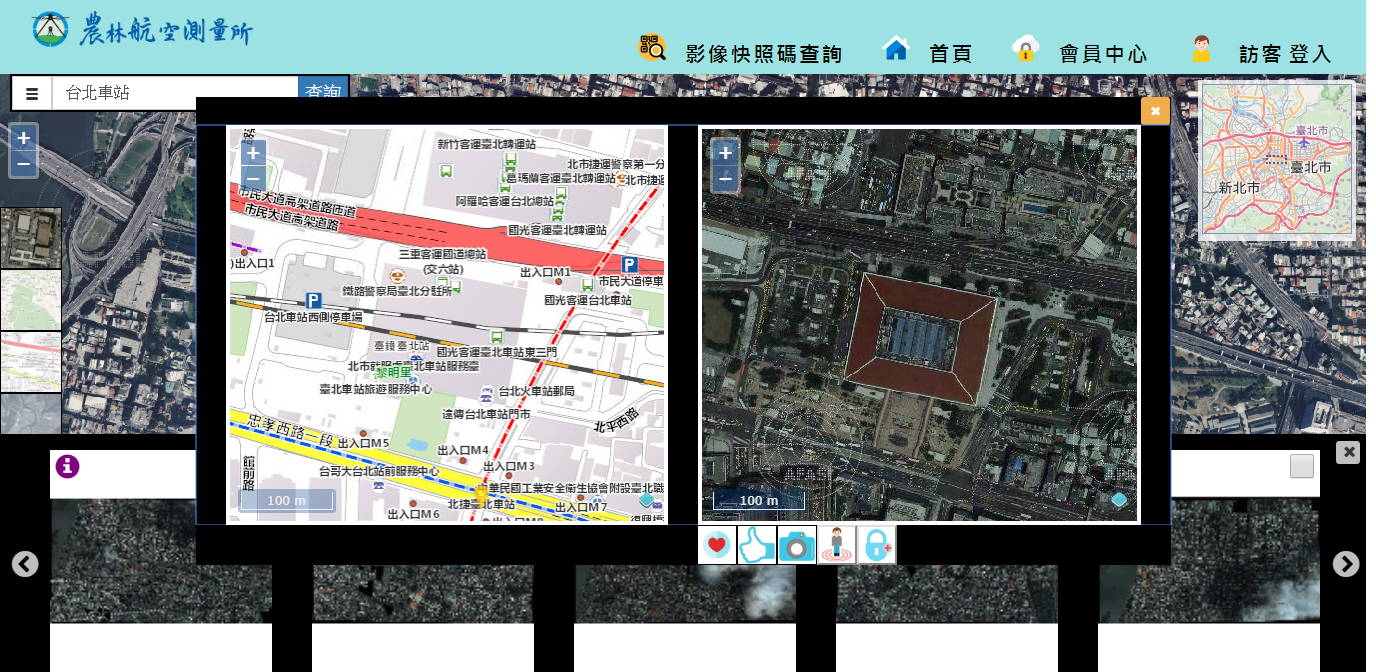This screenshot has width=1376, height=672.
Task: Show next images with right carousel arrow
Action: click(x=1346, y=564)
